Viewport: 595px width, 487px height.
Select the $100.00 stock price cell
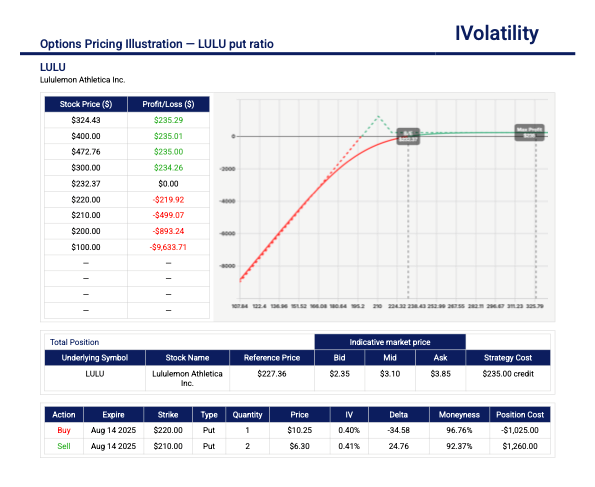pyautogui.click(x=86, y=247)
